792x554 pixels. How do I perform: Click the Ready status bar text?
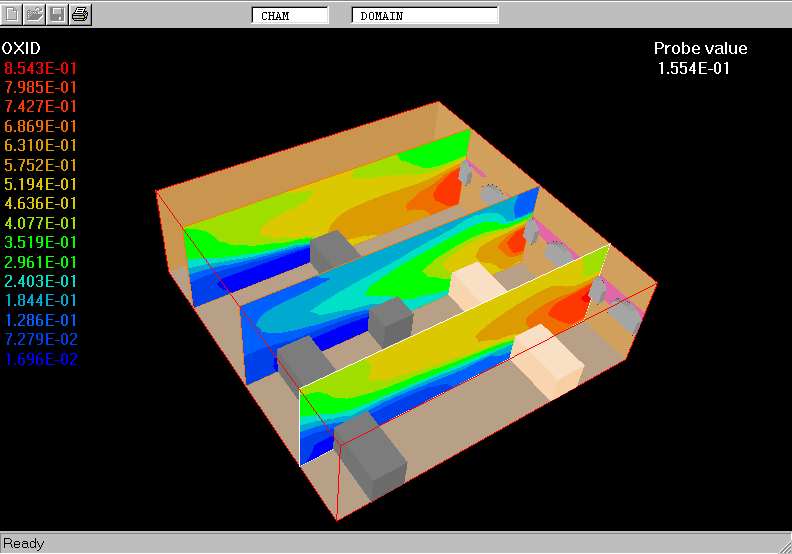[24, 544]
